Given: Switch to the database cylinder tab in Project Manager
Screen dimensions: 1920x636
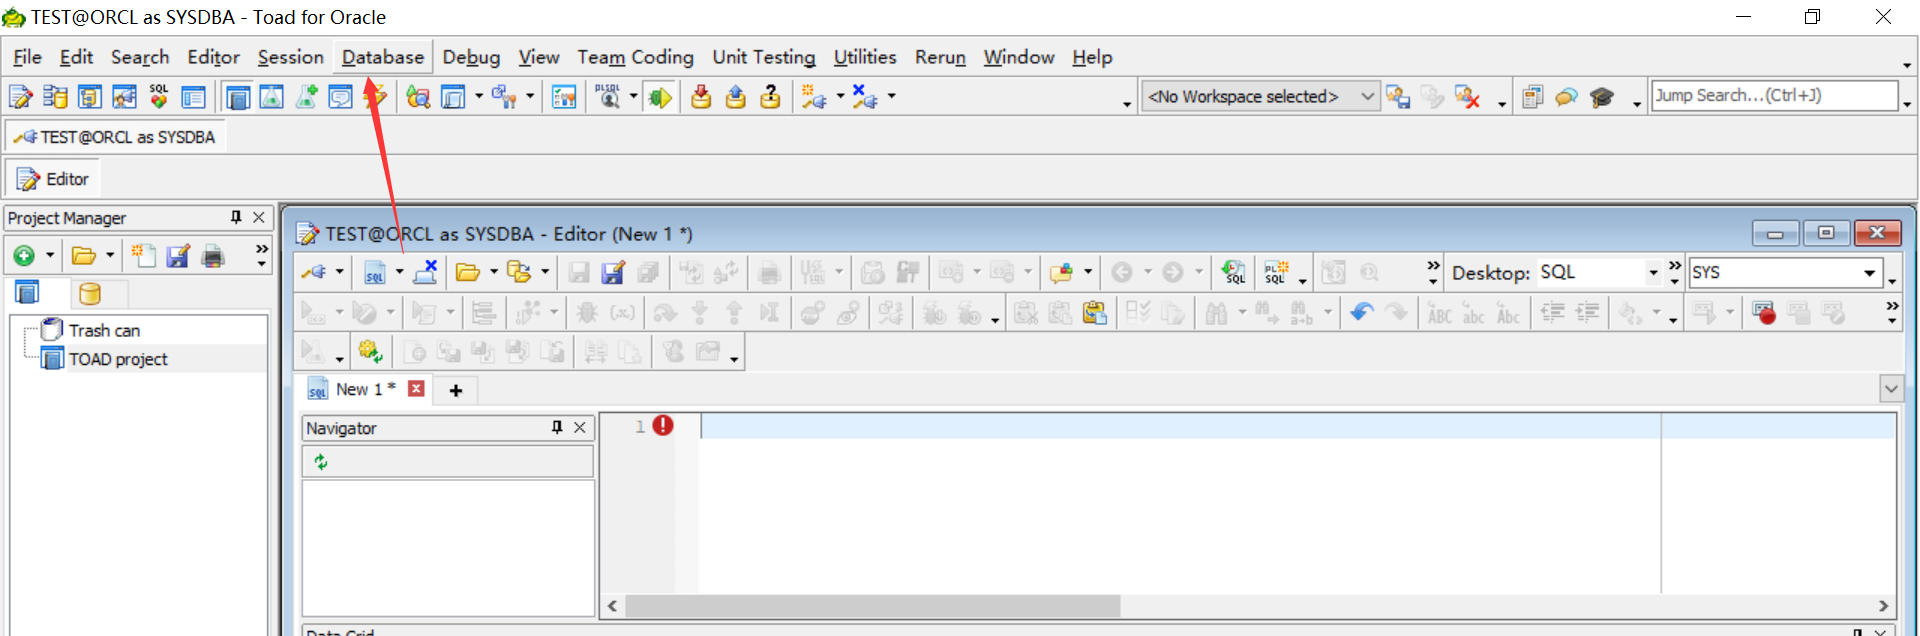Looking at the screenshot, I should (x=90, y=293).
